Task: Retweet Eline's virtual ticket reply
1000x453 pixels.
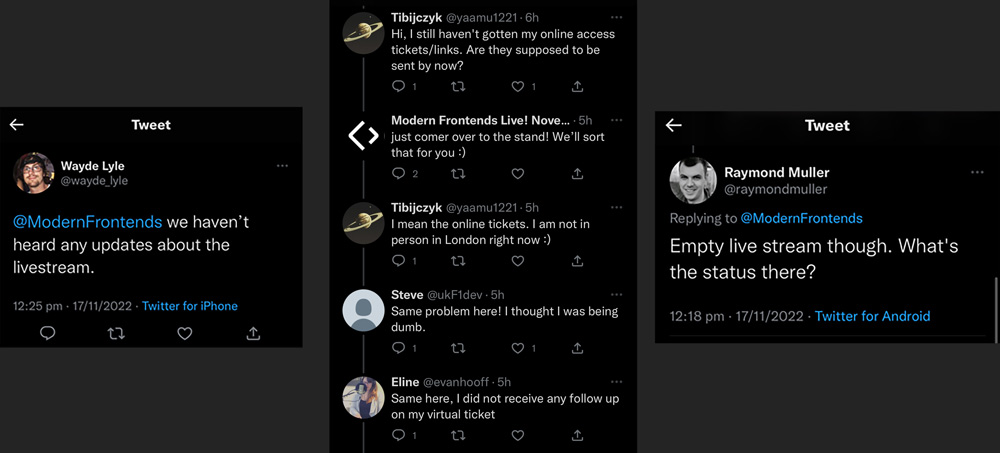Action: 458,435
